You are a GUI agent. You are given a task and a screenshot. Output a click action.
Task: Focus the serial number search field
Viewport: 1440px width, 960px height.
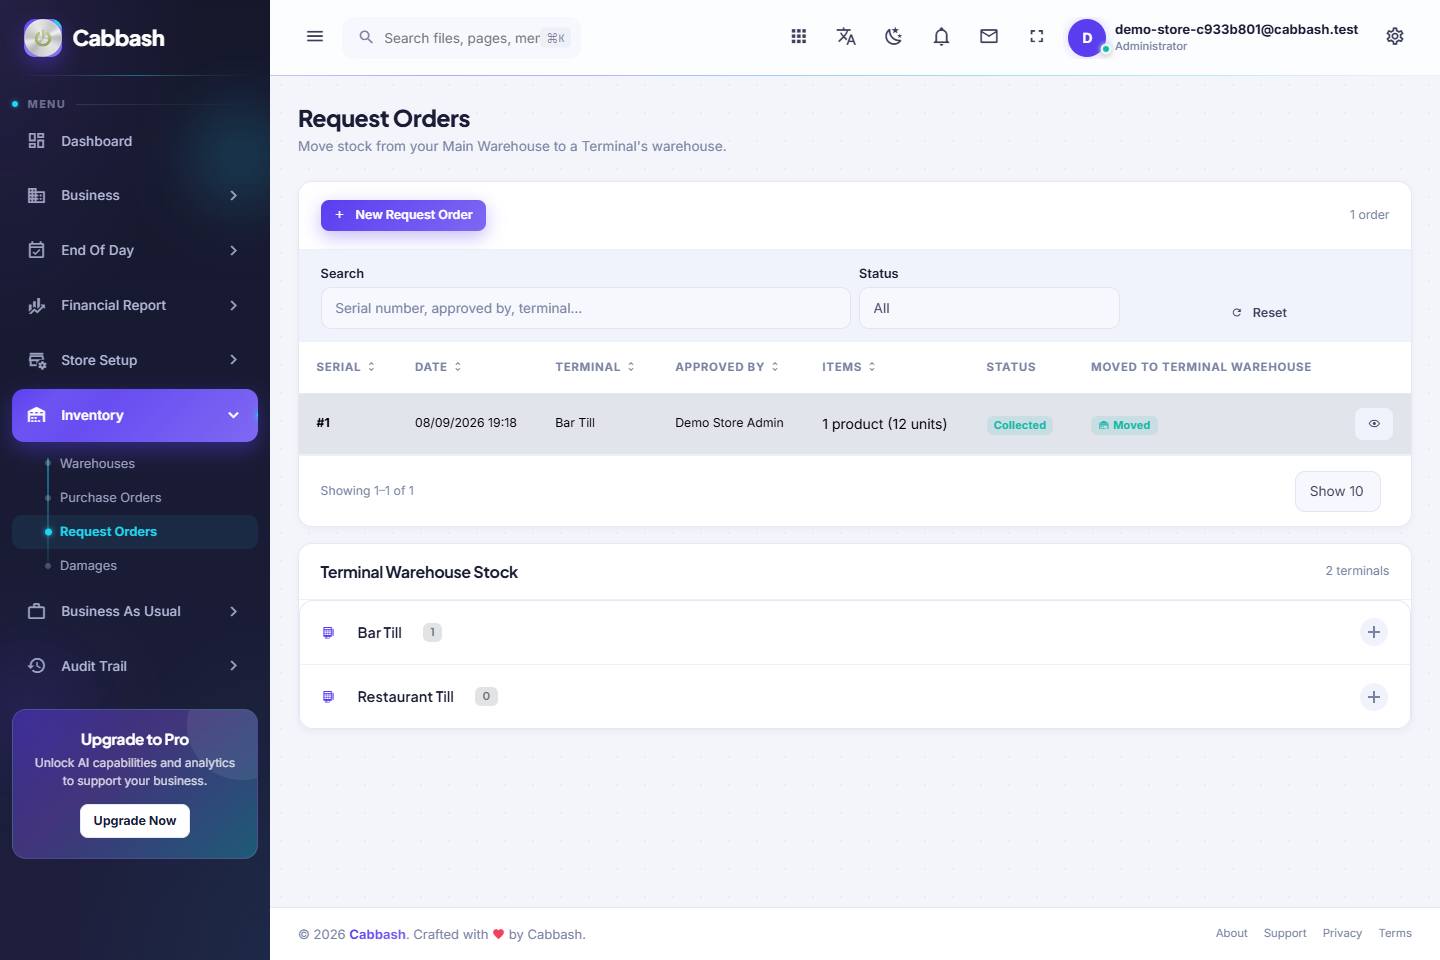585,308
